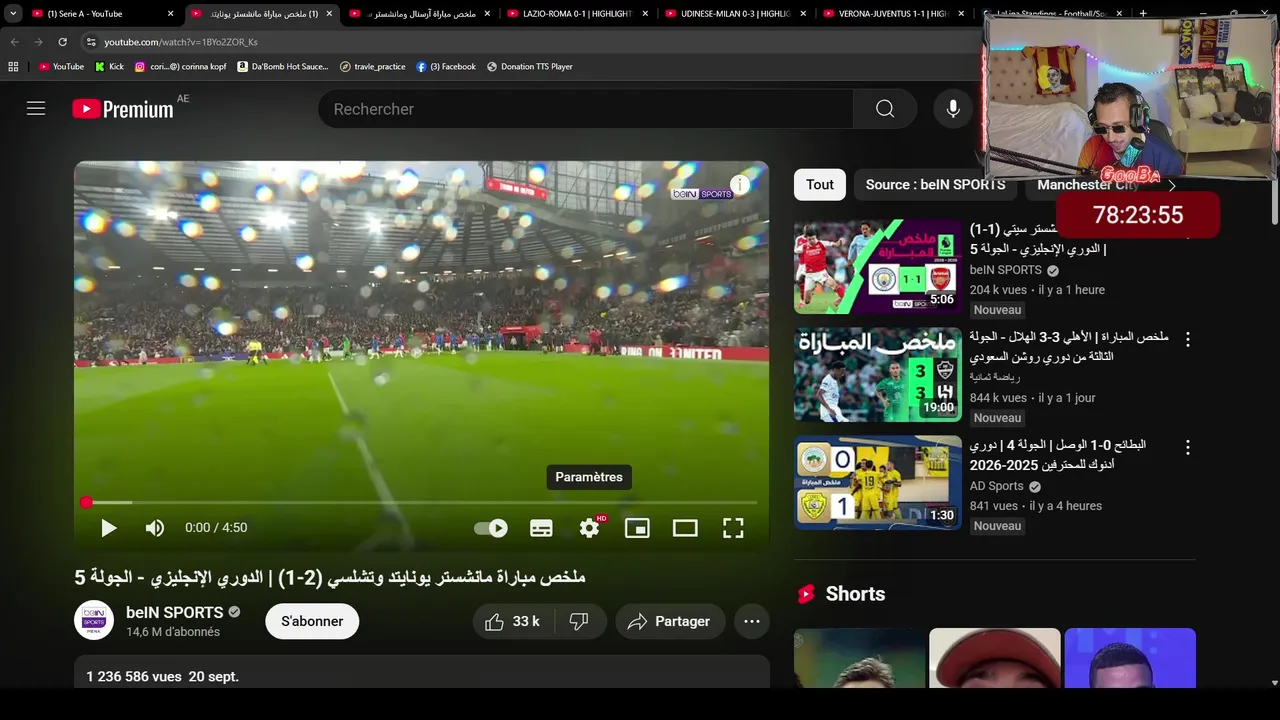Open the corinna kopf Instagram bookmark

182,67
